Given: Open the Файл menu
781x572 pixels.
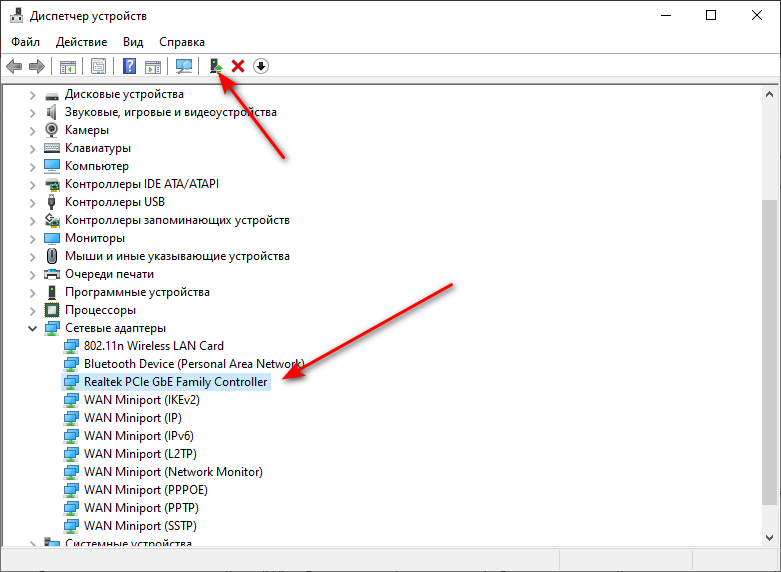Looking at the screenshot, I should coord(26,42).
